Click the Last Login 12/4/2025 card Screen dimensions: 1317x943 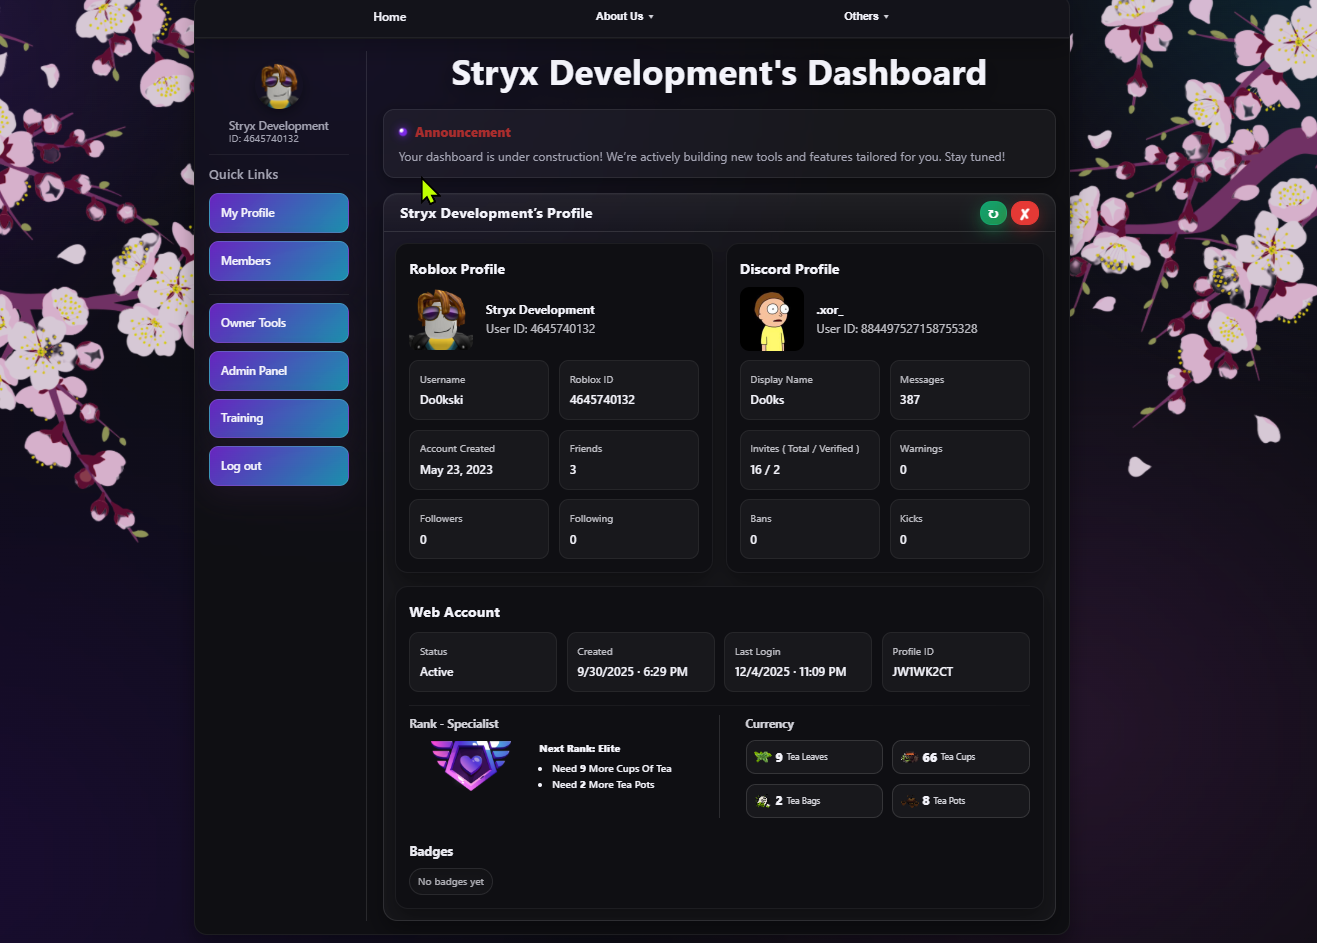coord(798,662)
